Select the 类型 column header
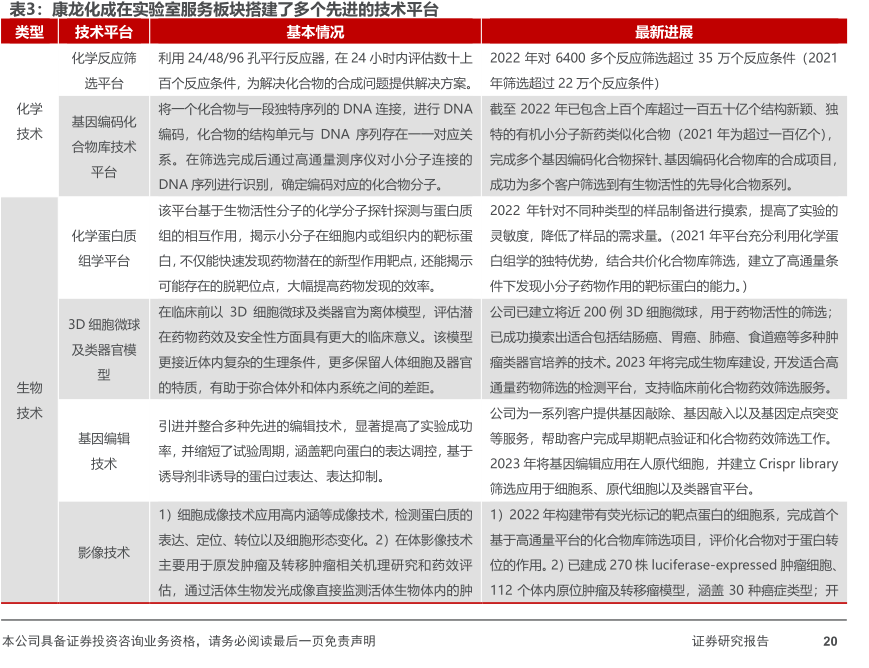The width and height of the screenshot is (869, 668). pos(29,32)
